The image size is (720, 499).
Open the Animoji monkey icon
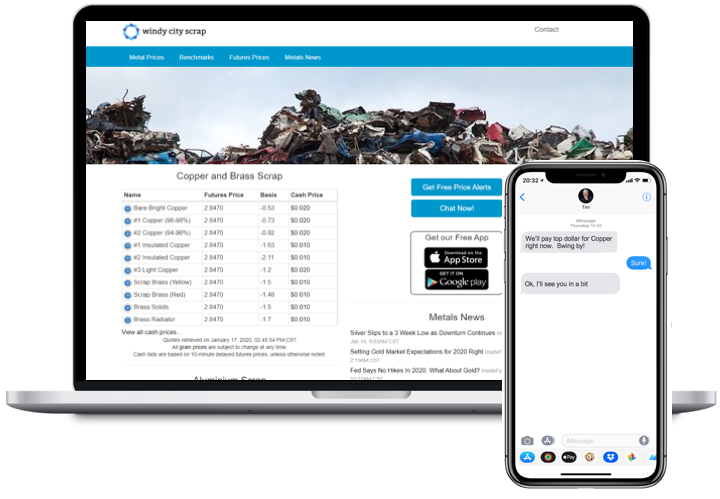pos(590,457)
